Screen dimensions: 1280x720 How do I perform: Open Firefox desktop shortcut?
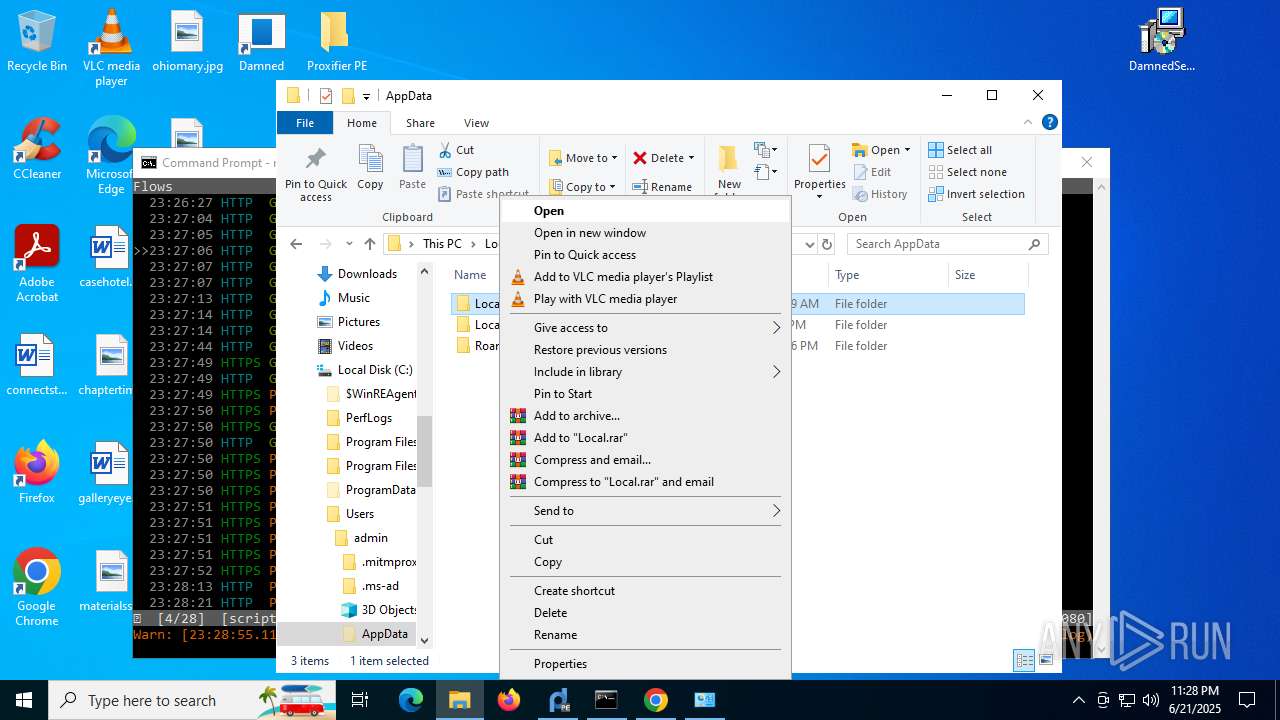pyautogui.click(x=37, y=473)
